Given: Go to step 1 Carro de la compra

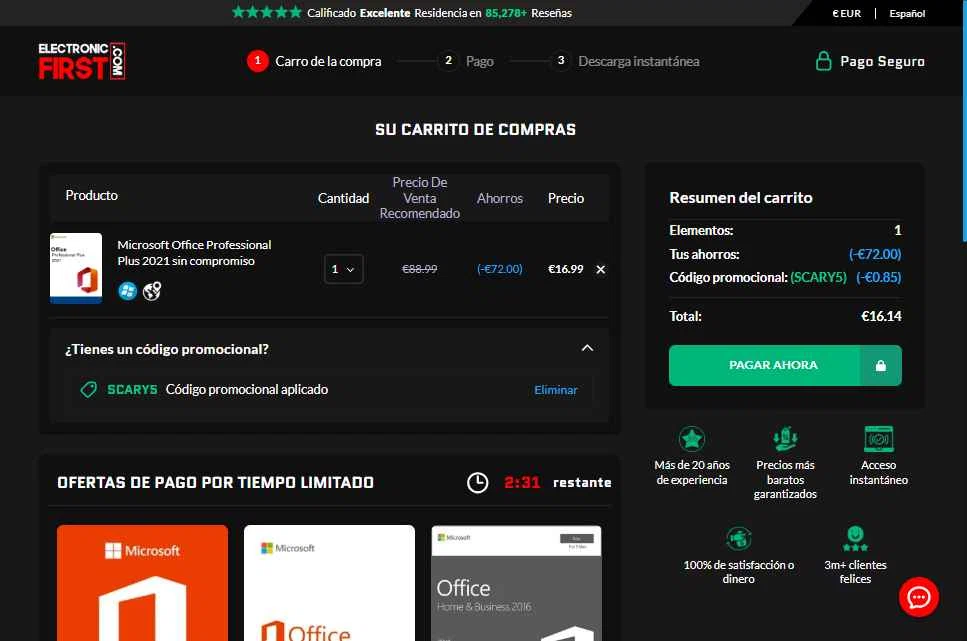Looking at the screenshot, I should pyautogui.click(x=314, y=61).
